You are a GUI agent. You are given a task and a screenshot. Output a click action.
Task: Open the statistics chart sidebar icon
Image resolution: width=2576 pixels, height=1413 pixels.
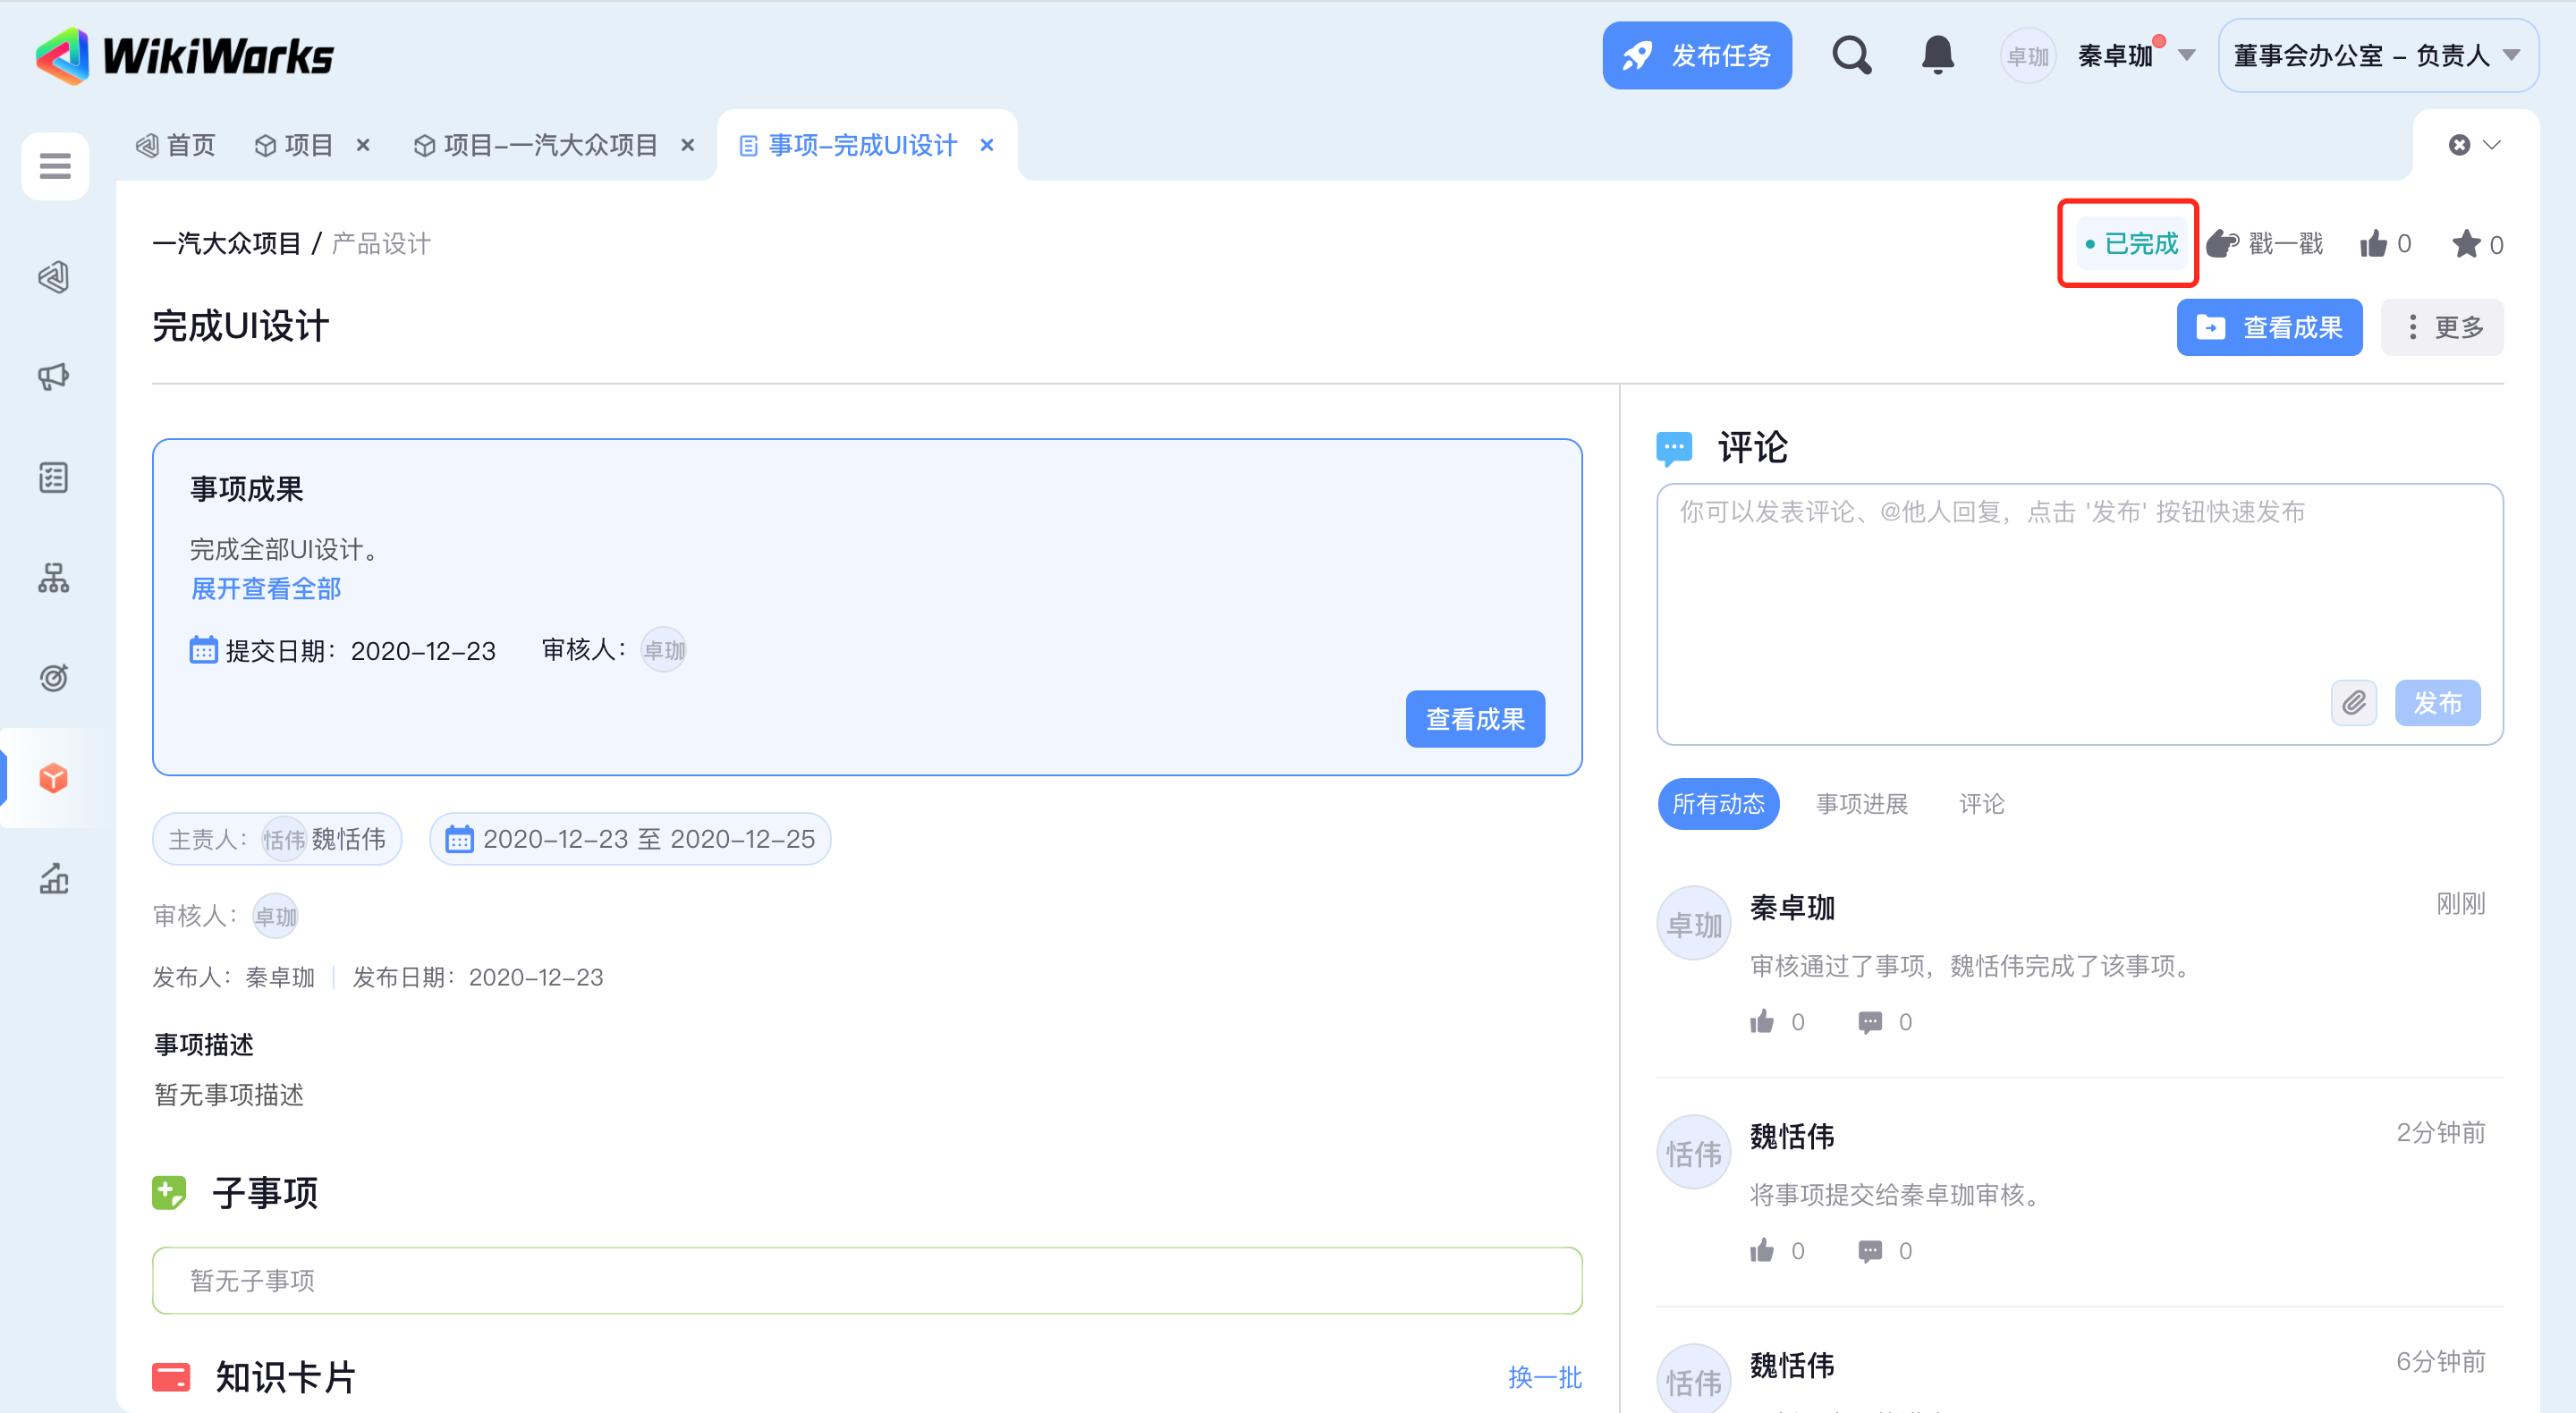click(54, 879)
